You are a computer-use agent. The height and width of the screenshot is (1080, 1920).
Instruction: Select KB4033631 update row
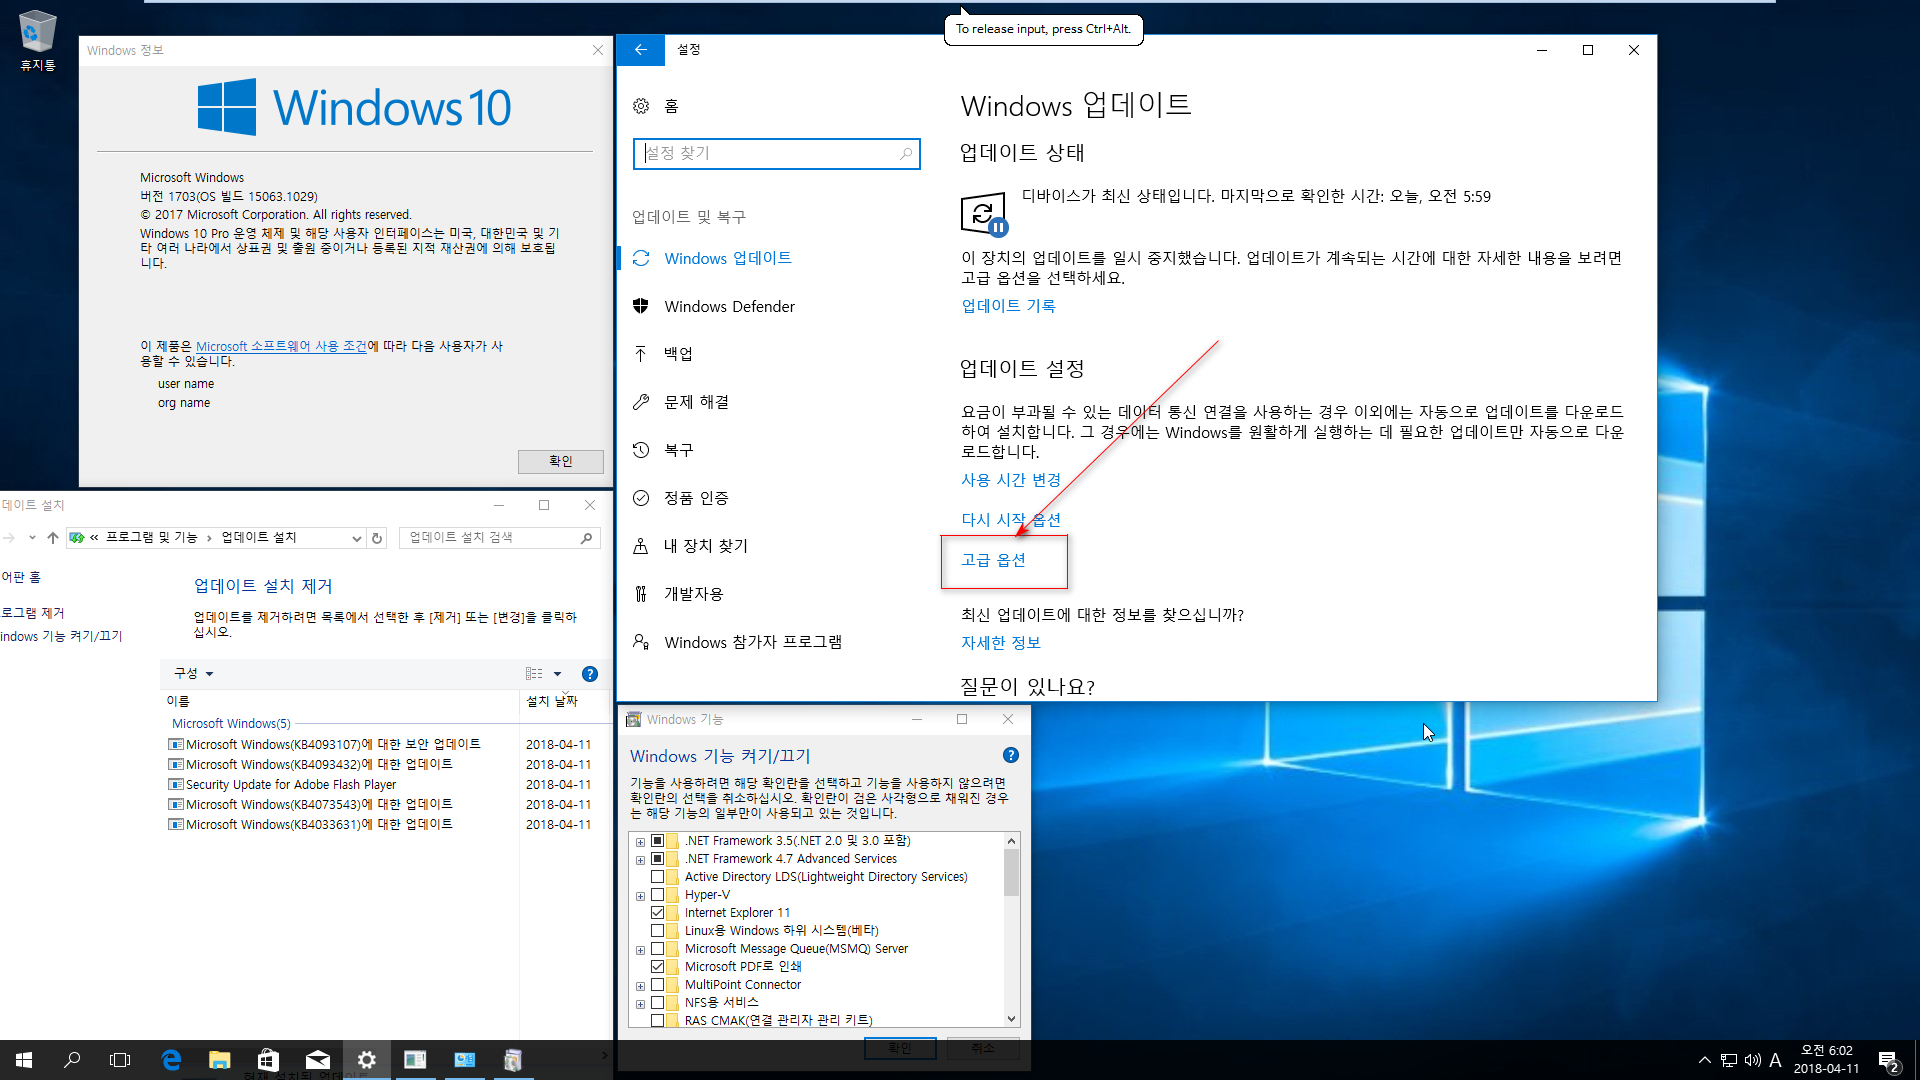point(381,824)
